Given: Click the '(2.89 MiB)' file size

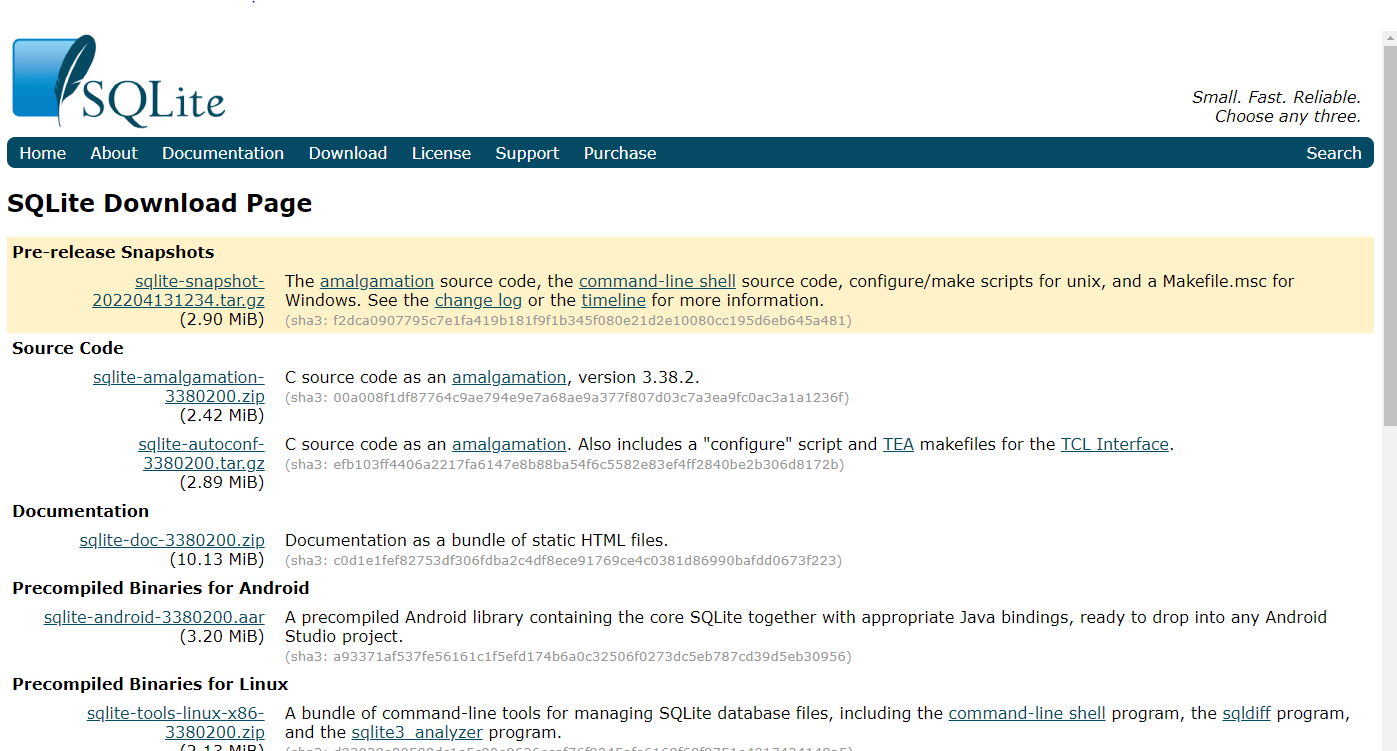Looking at the screenshot, I should (222, 482).
